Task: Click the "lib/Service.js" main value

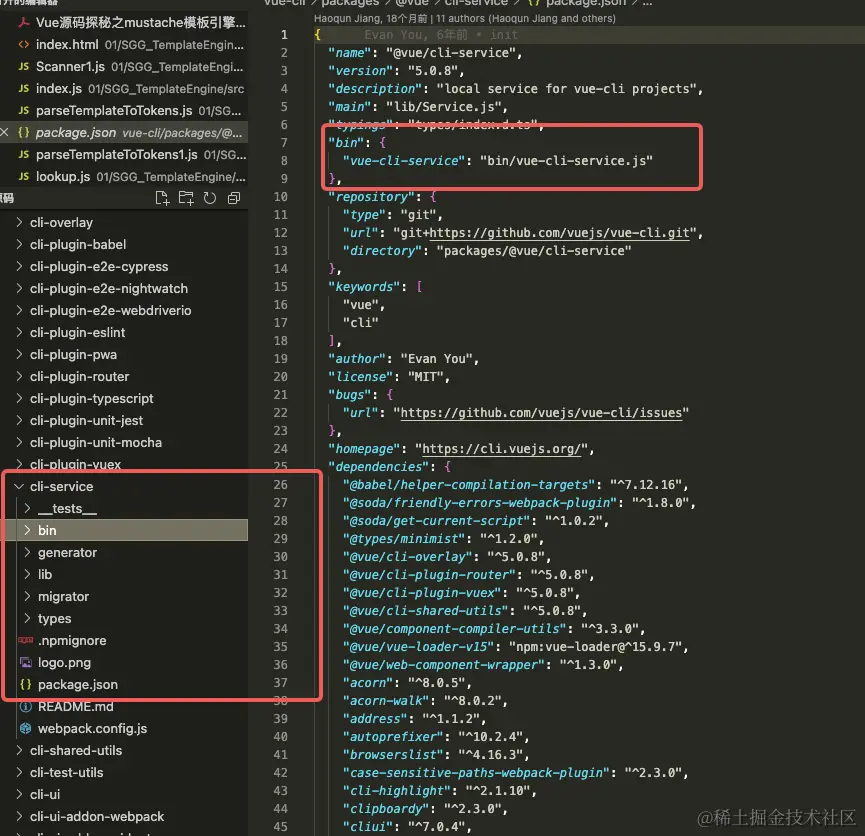Action: 443,107
